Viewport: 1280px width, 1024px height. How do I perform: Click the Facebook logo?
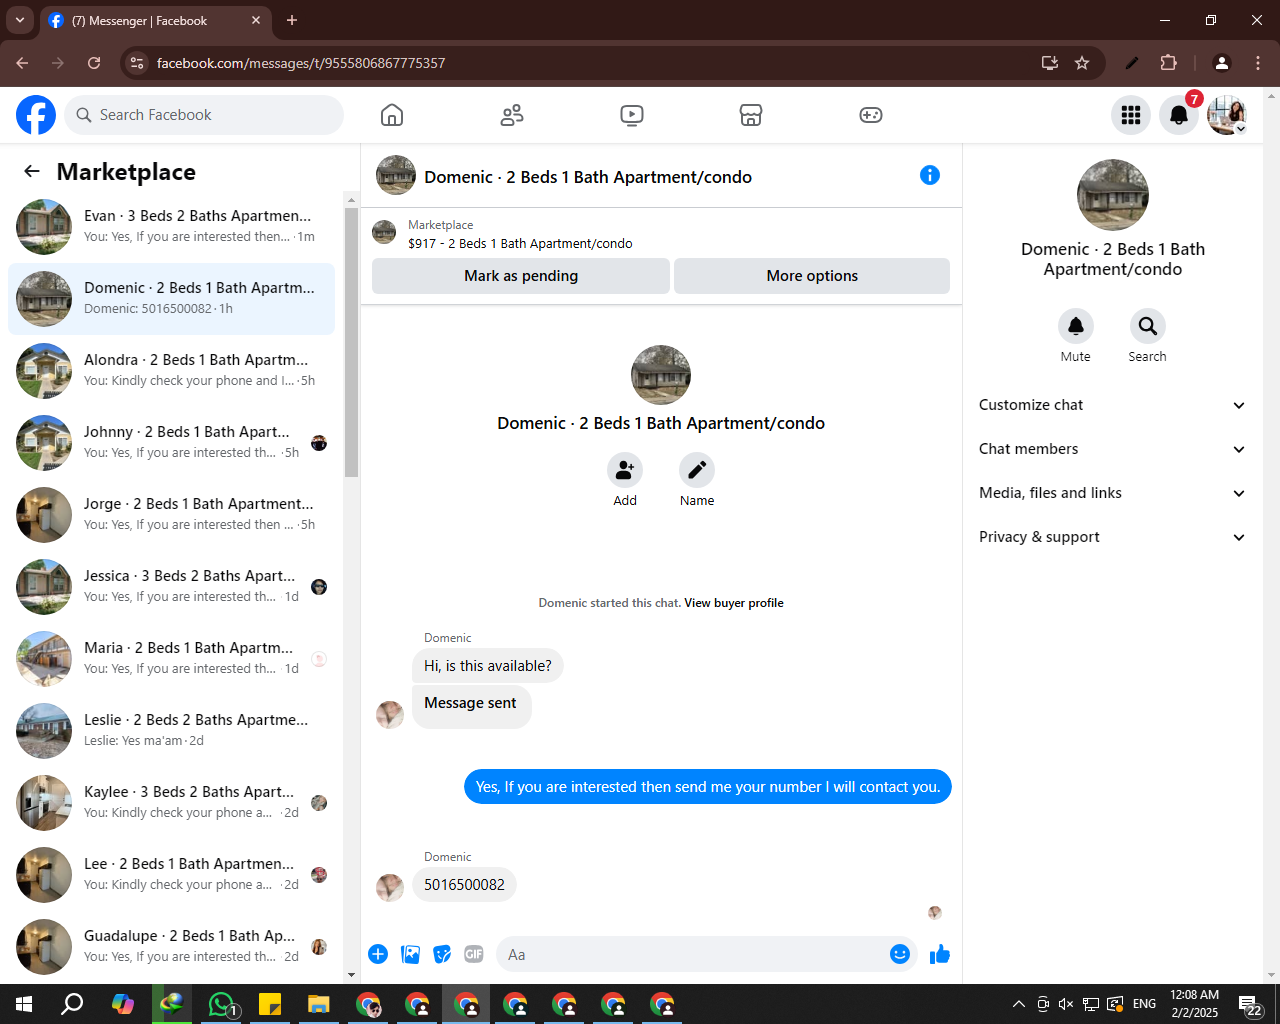pos(36,115)
